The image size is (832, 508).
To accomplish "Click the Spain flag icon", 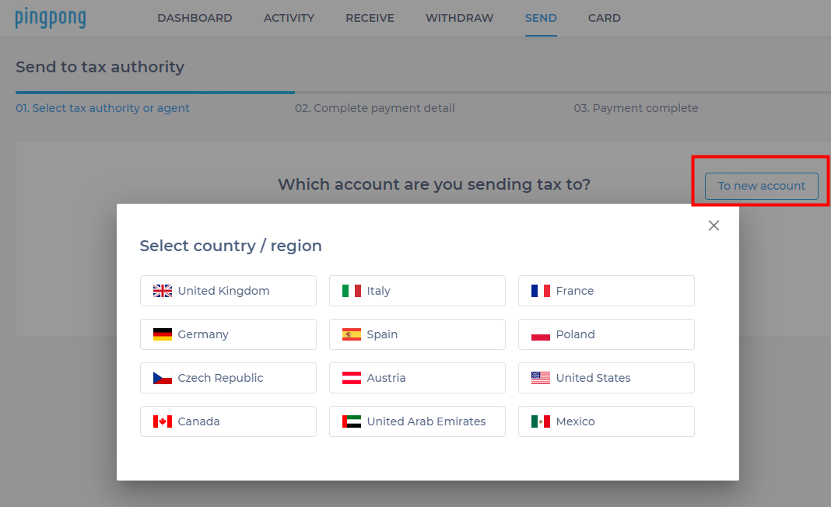I will coord(351,335).
